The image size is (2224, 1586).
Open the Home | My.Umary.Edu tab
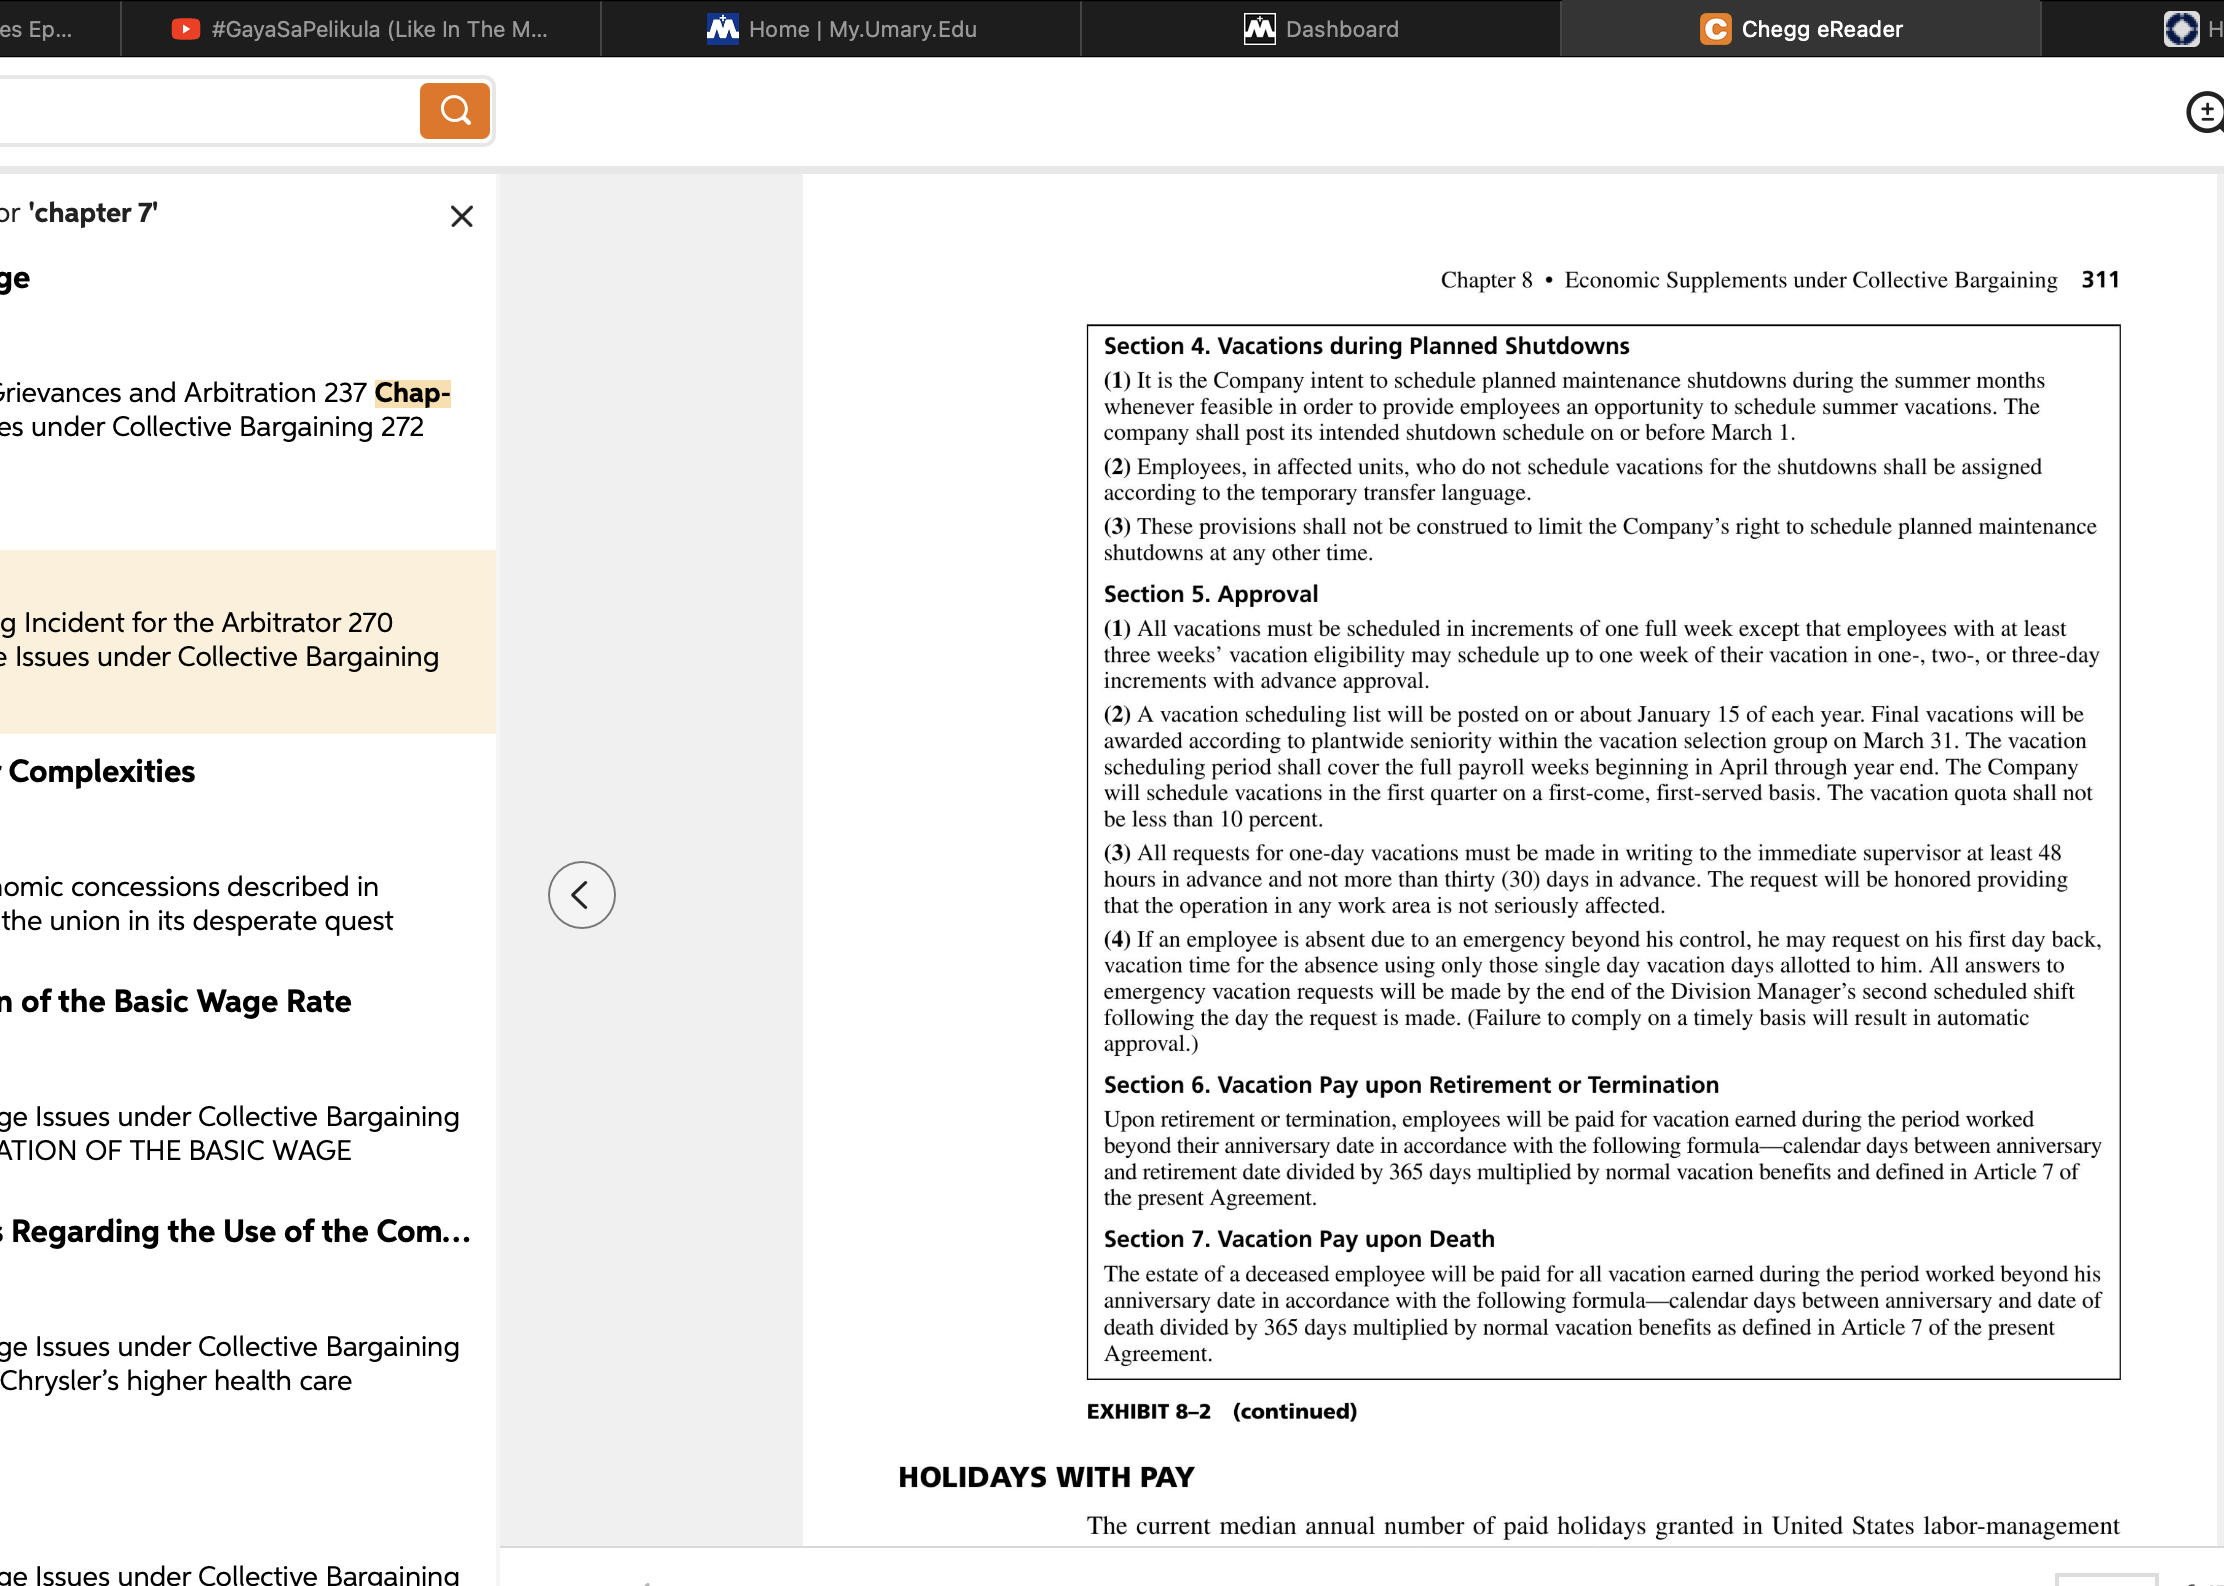[841, 29]
